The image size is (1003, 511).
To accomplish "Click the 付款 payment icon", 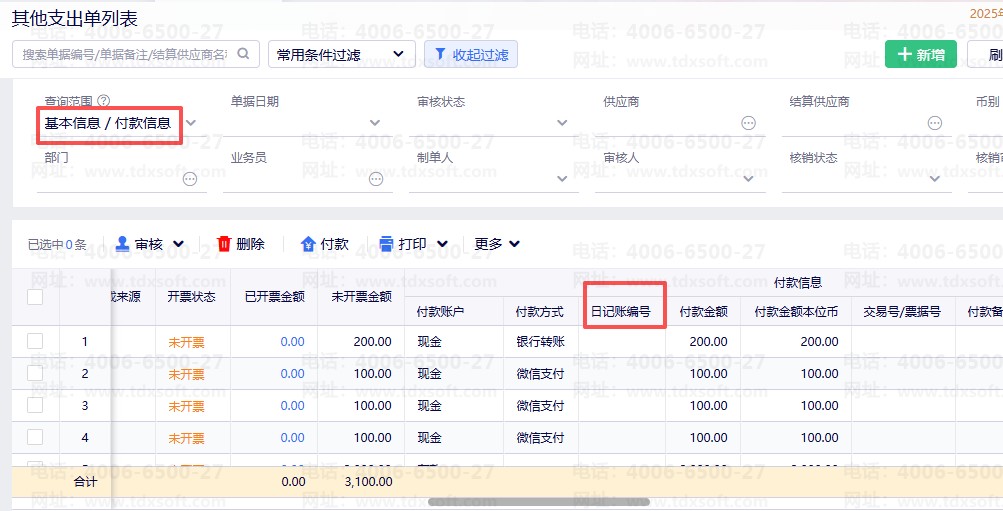I will click(x=309, y=244).
